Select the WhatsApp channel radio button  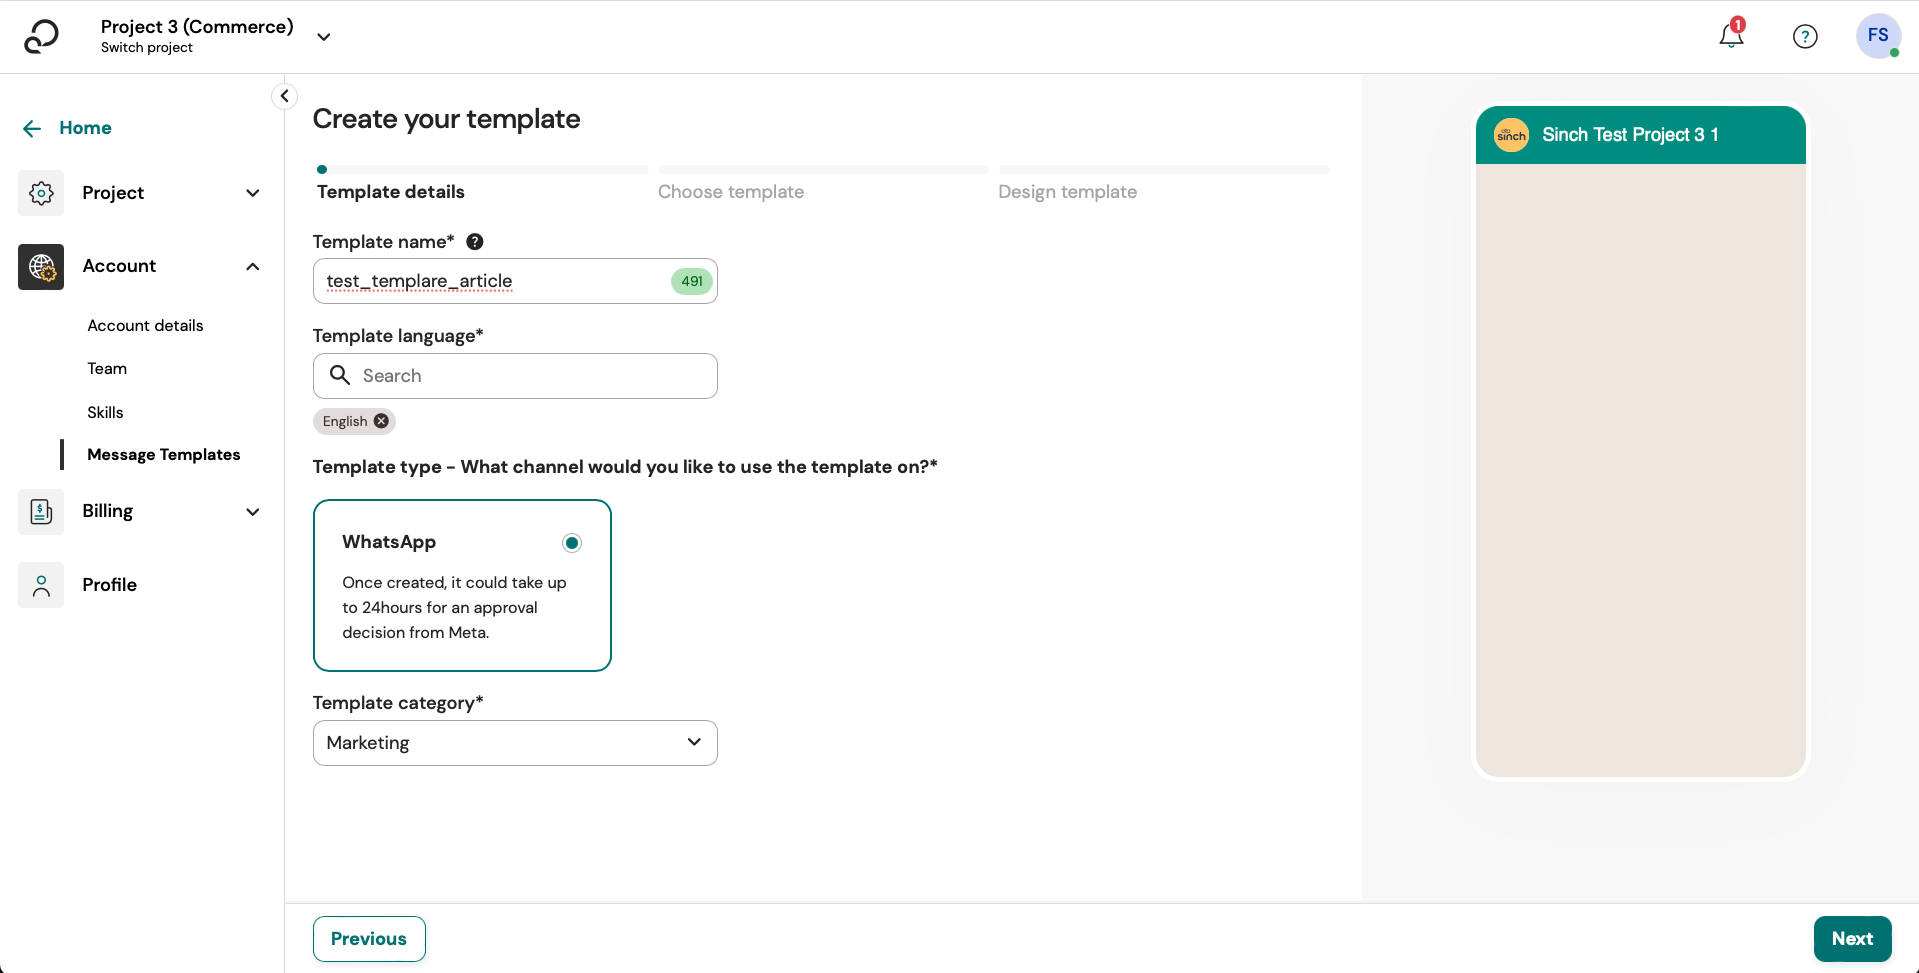pos(571,542)
